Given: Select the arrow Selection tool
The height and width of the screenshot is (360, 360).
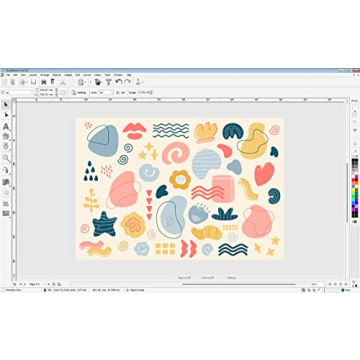Looking at the screenshot, I should [x=6, y=105].
